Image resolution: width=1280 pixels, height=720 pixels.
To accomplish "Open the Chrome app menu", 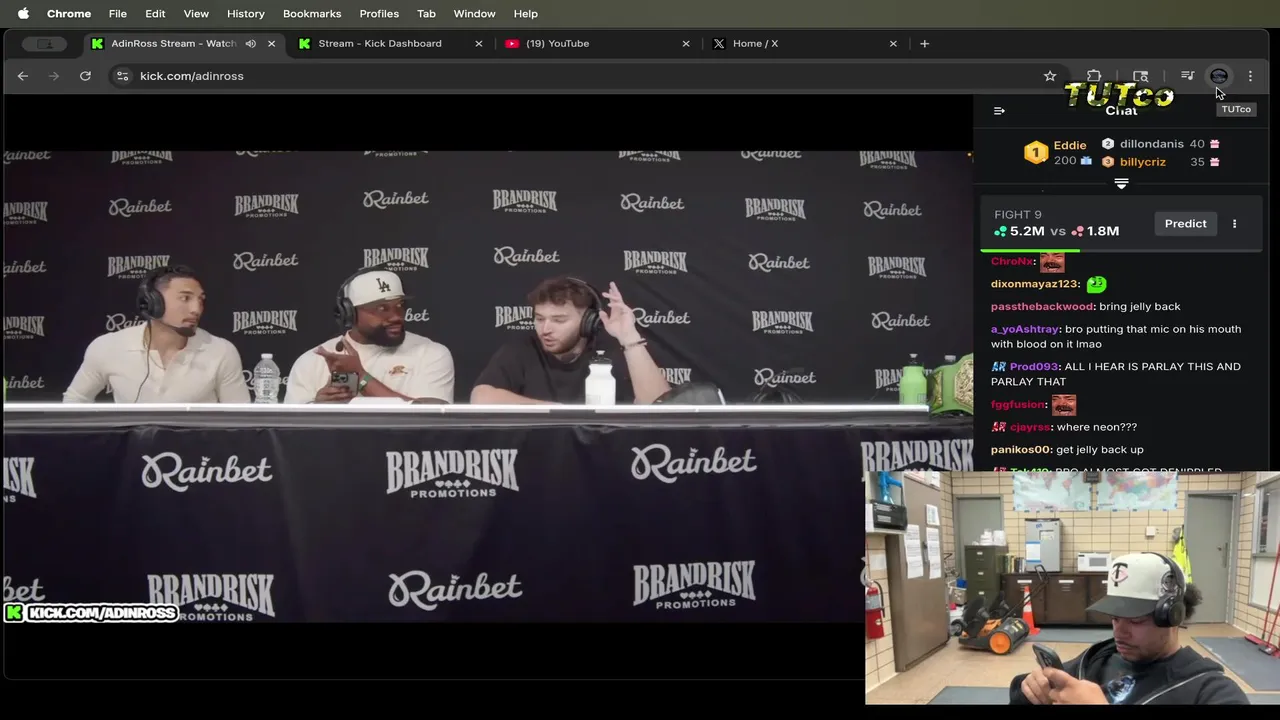I will (x=69, y=14).
